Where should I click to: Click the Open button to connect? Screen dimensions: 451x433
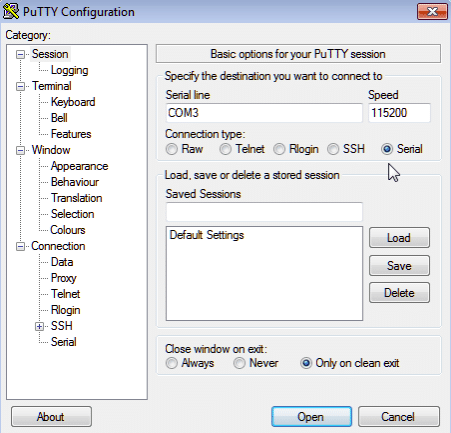(x=311, y=417)
